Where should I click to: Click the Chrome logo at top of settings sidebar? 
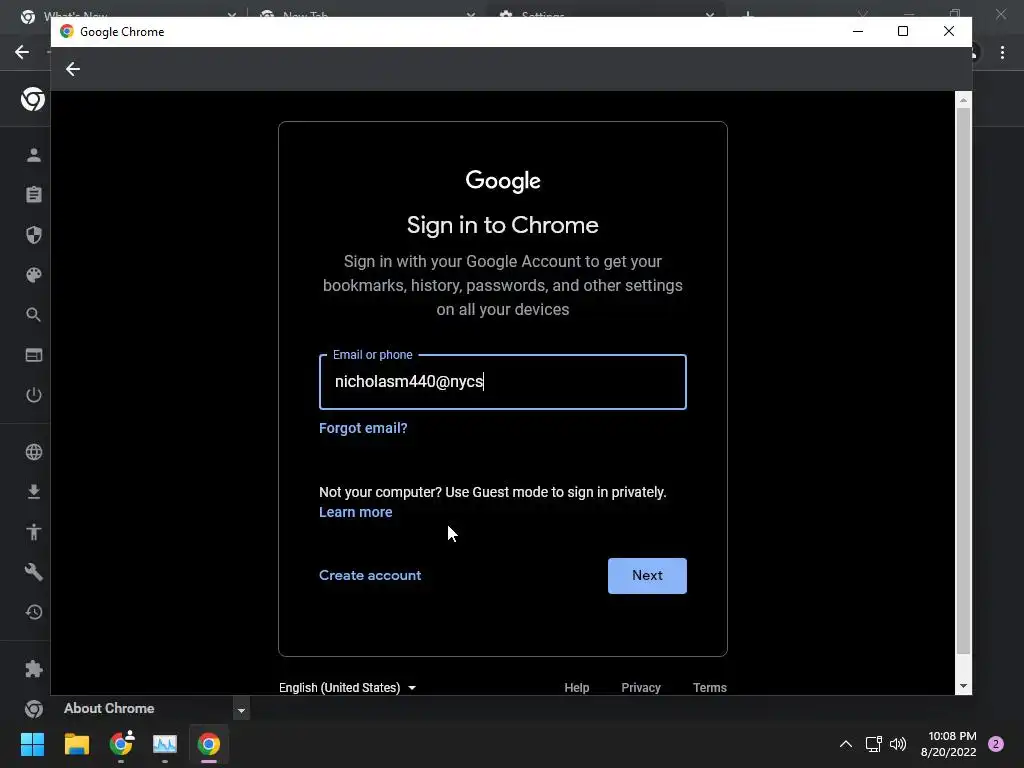point(33,99)
